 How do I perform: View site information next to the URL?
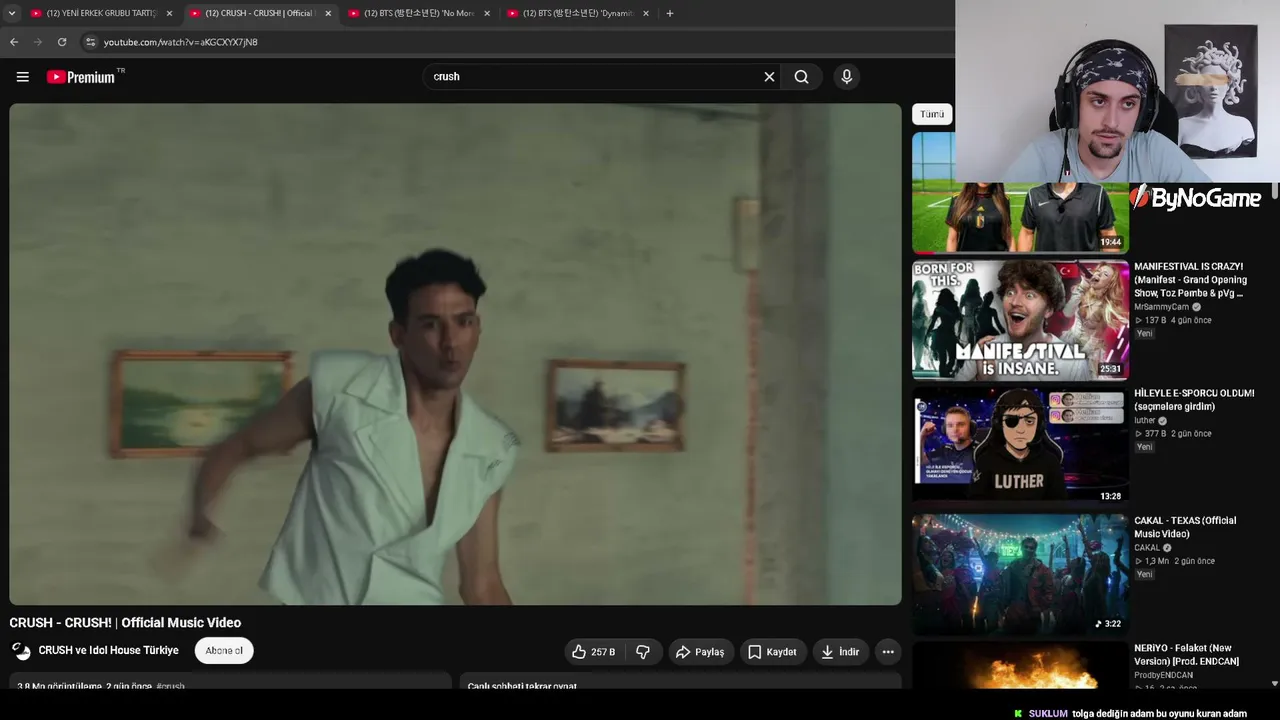(x=90, y=42)
